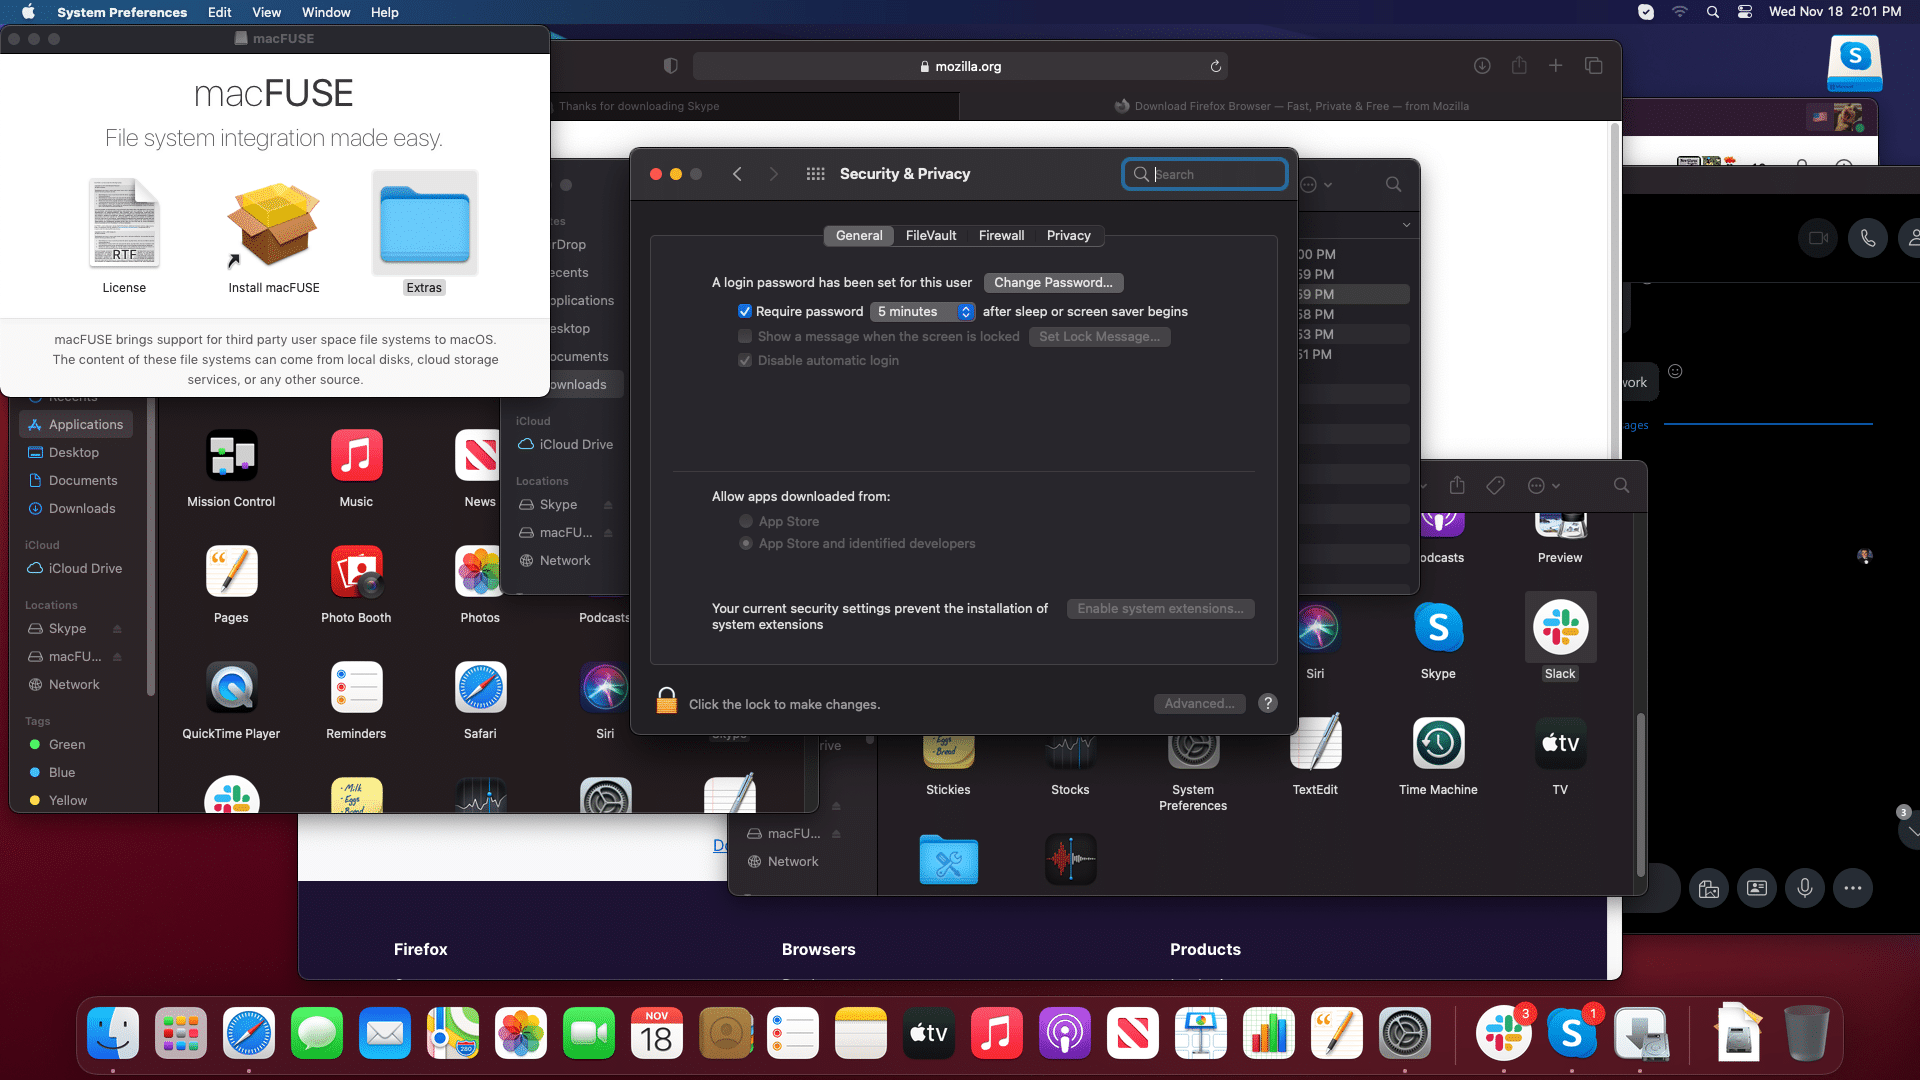Screen dimensions: 1920x1080
Task: Click the Change Password button
Action: 1053,282
